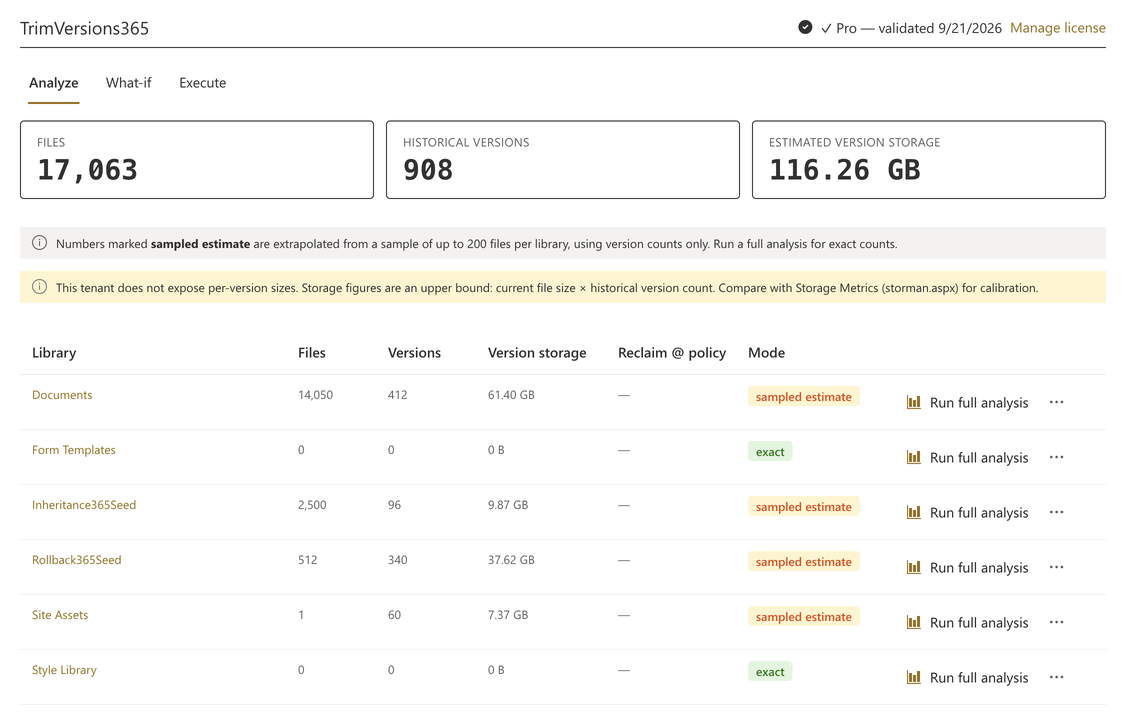Click the 9.87 GB version storage value

pyautogui.click(x=508, y=505)
